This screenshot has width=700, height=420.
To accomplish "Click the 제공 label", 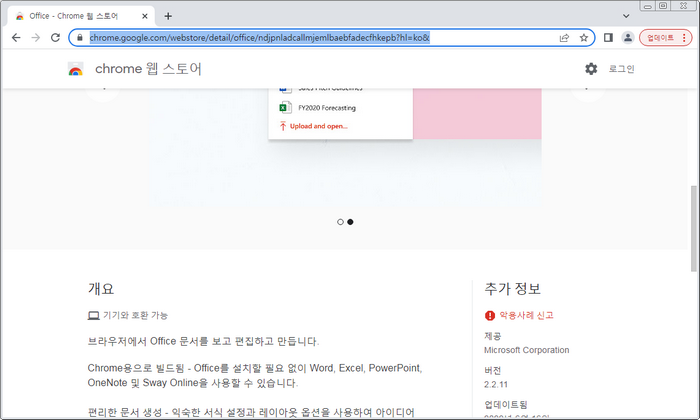I will tap(493, 336).
